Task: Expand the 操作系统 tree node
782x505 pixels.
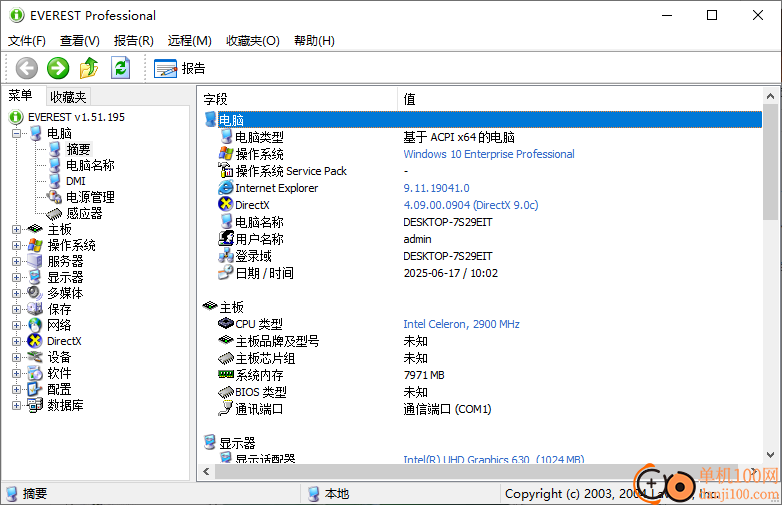Action: point(16,245)
